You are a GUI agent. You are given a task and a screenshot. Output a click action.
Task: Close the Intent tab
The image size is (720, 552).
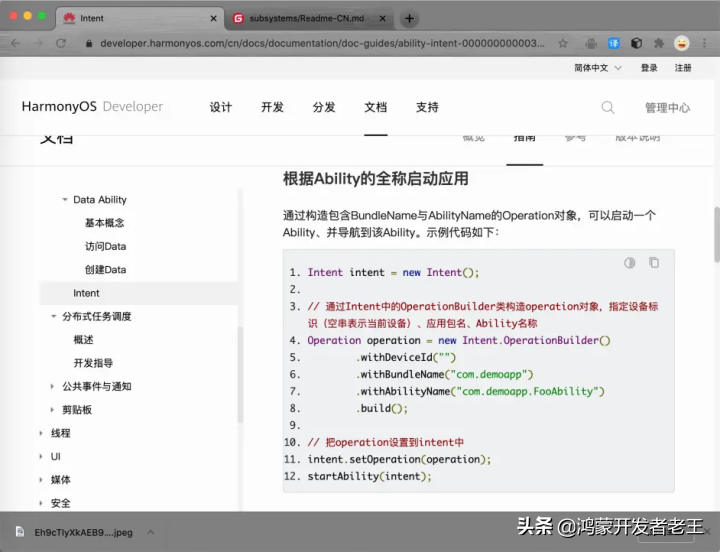[x=214, y=18]
